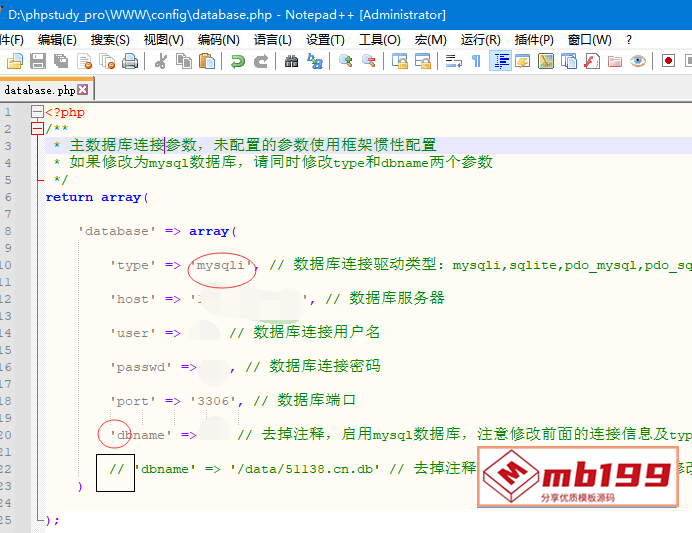Select the database.php file tab
This screenshot has height=533, width=692.
[39, 90]
